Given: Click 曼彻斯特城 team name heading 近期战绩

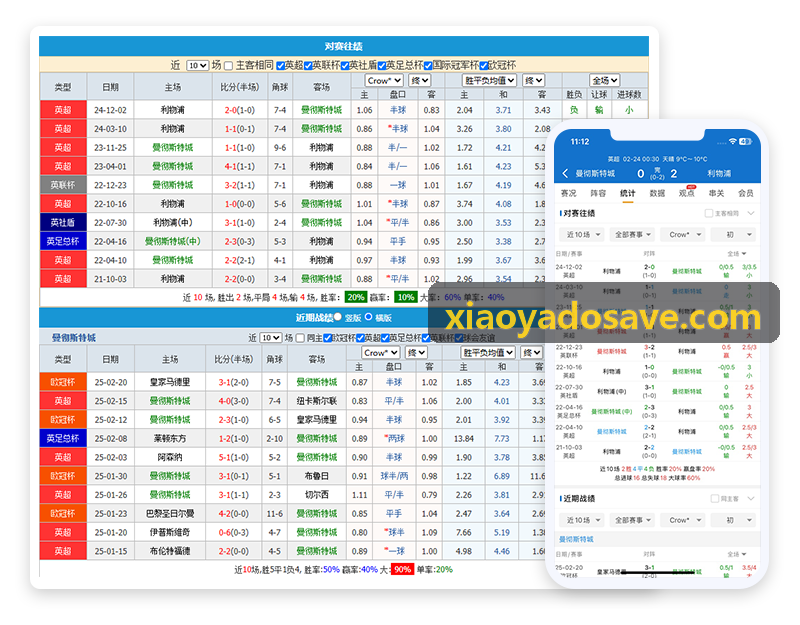Looking at the screenshot, I should 74,338.
